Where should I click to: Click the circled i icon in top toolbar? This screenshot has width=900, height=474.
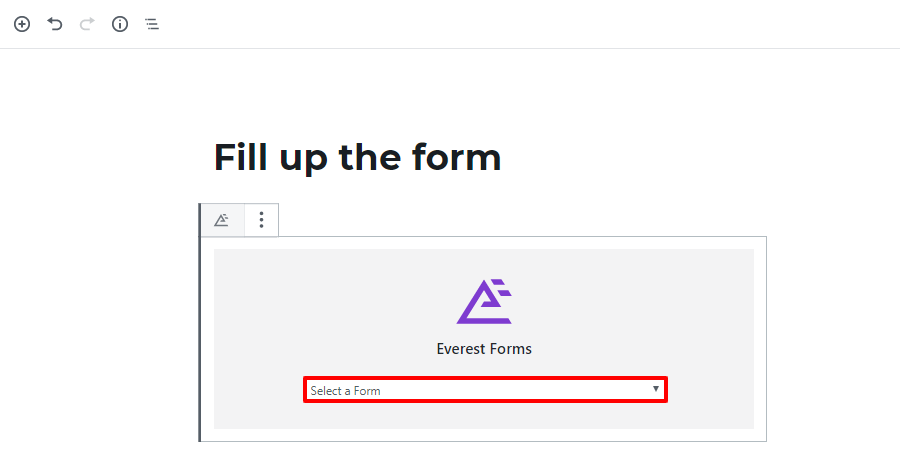pos(119,24)
